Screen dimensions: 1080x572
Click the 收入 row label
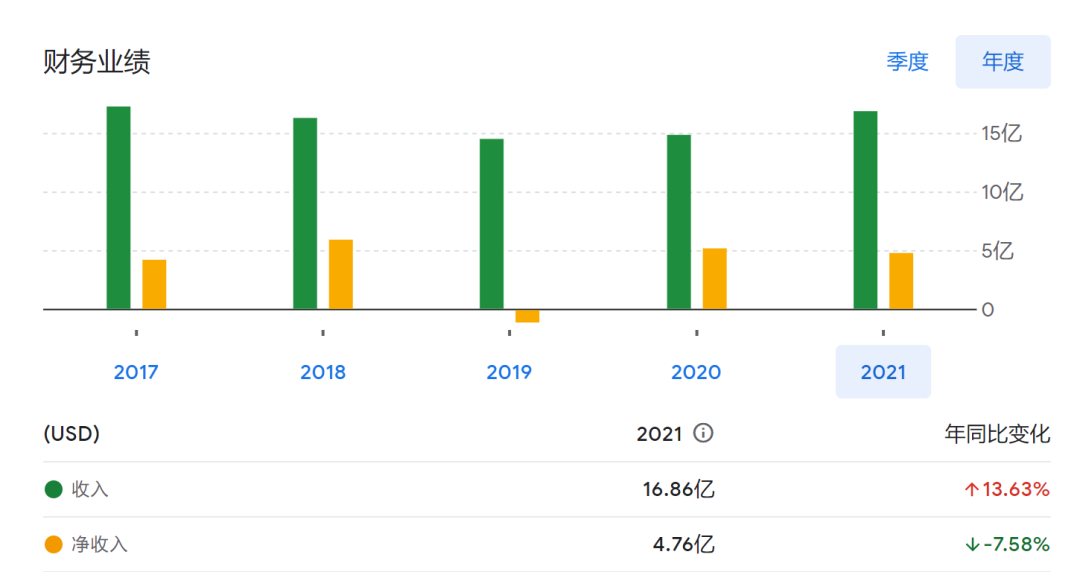(x=90, y=489)
